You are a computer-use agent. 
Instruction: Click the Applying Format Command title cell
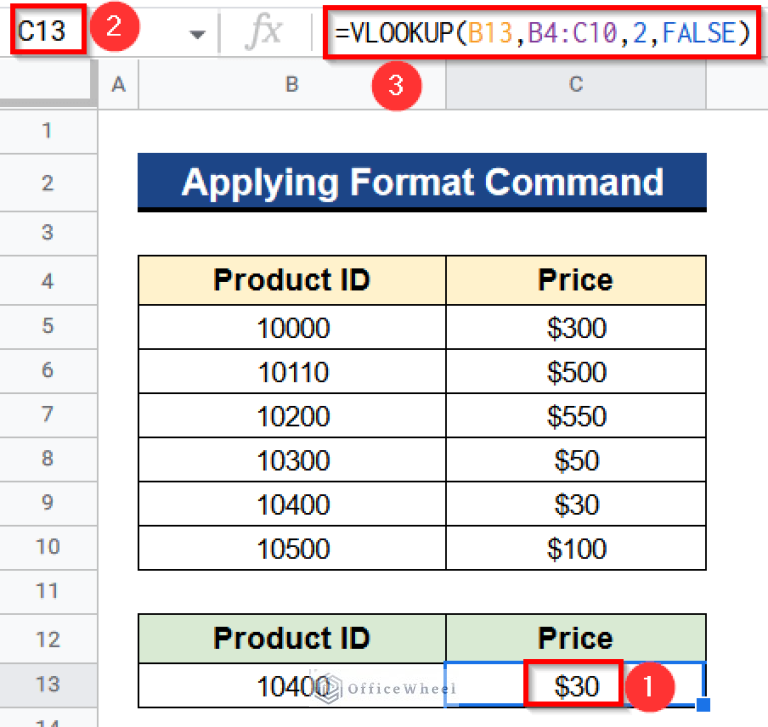(x=422, y=182)
